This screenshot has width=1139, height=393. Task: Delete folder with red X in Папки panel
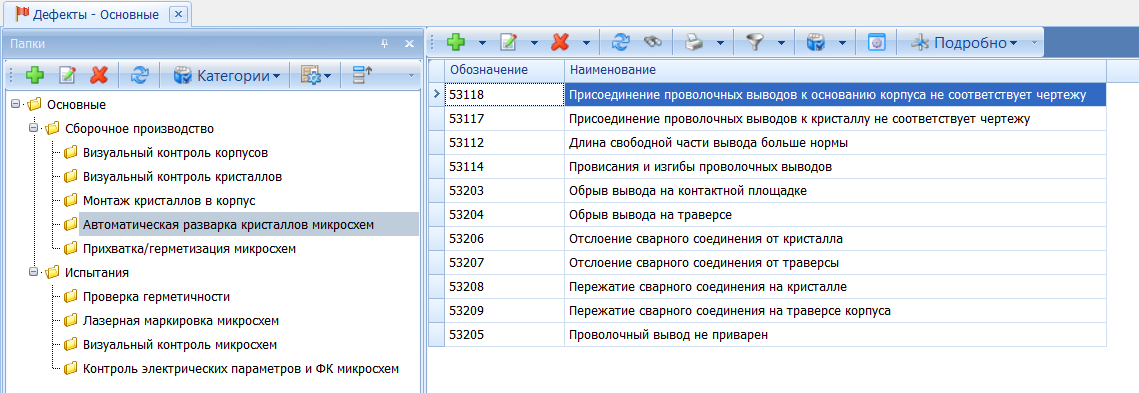(x=99, y=76)
